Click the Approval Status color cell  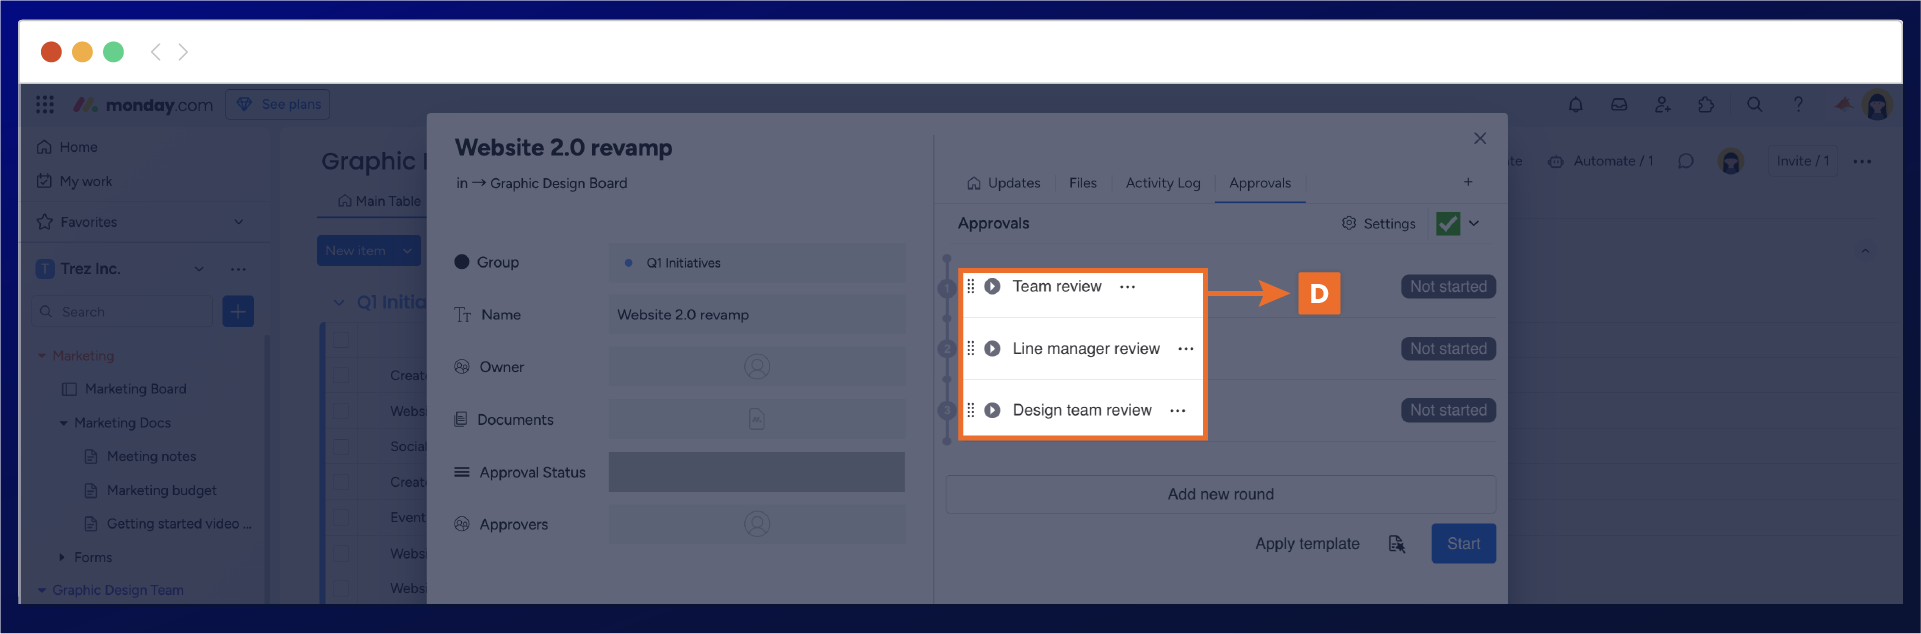coord(756,472)
